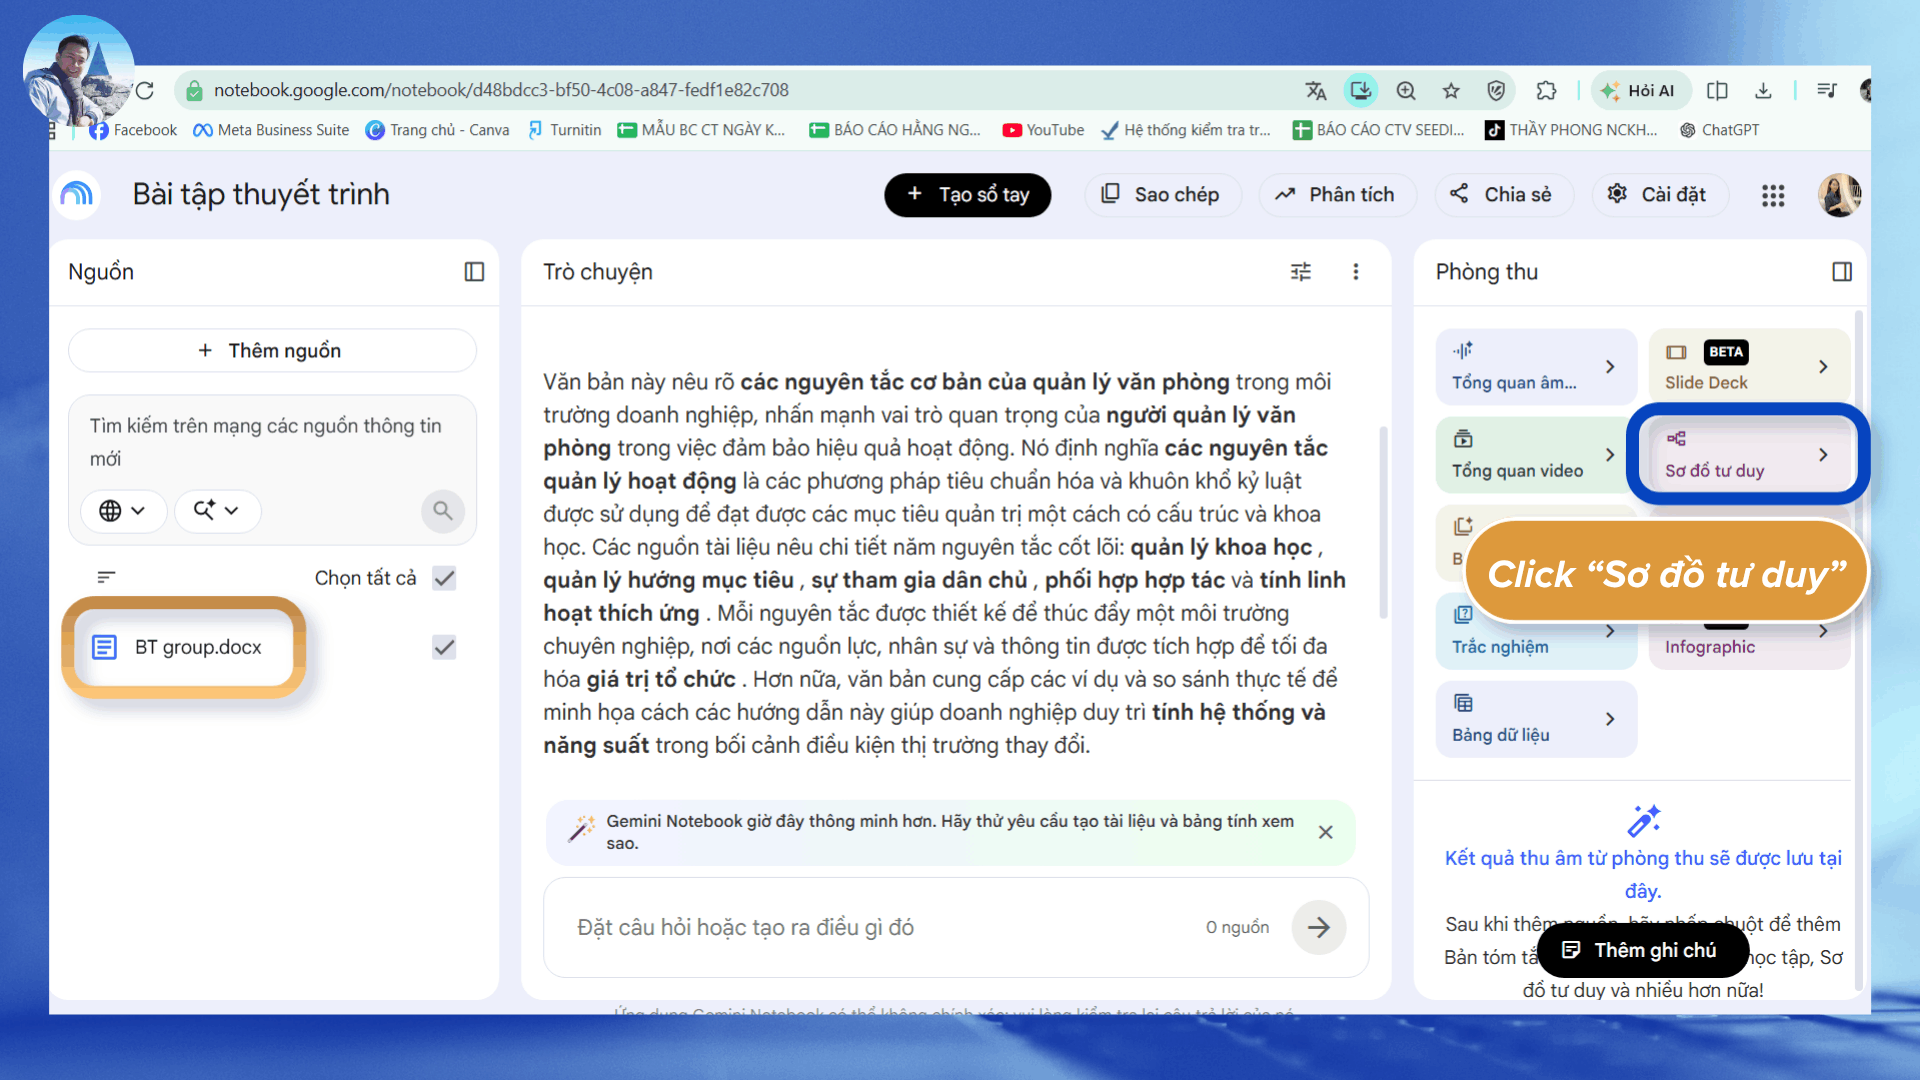Open the BÁO CÁO HẰNG NG... bookmark

[x=895, y=130]
